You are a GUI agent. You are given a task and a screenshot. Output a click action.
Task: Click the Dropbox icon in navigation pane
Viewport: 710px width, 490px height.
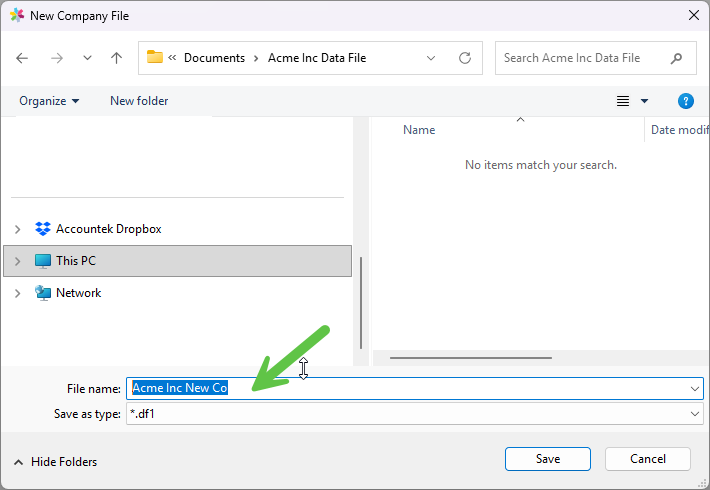pyautogui.click(x=43, y=229)
